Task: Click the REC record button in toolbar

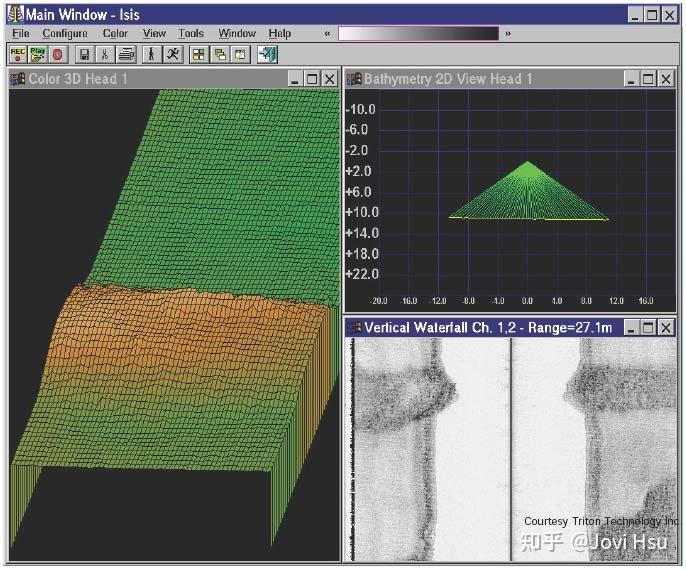Action: coord(18,54)
